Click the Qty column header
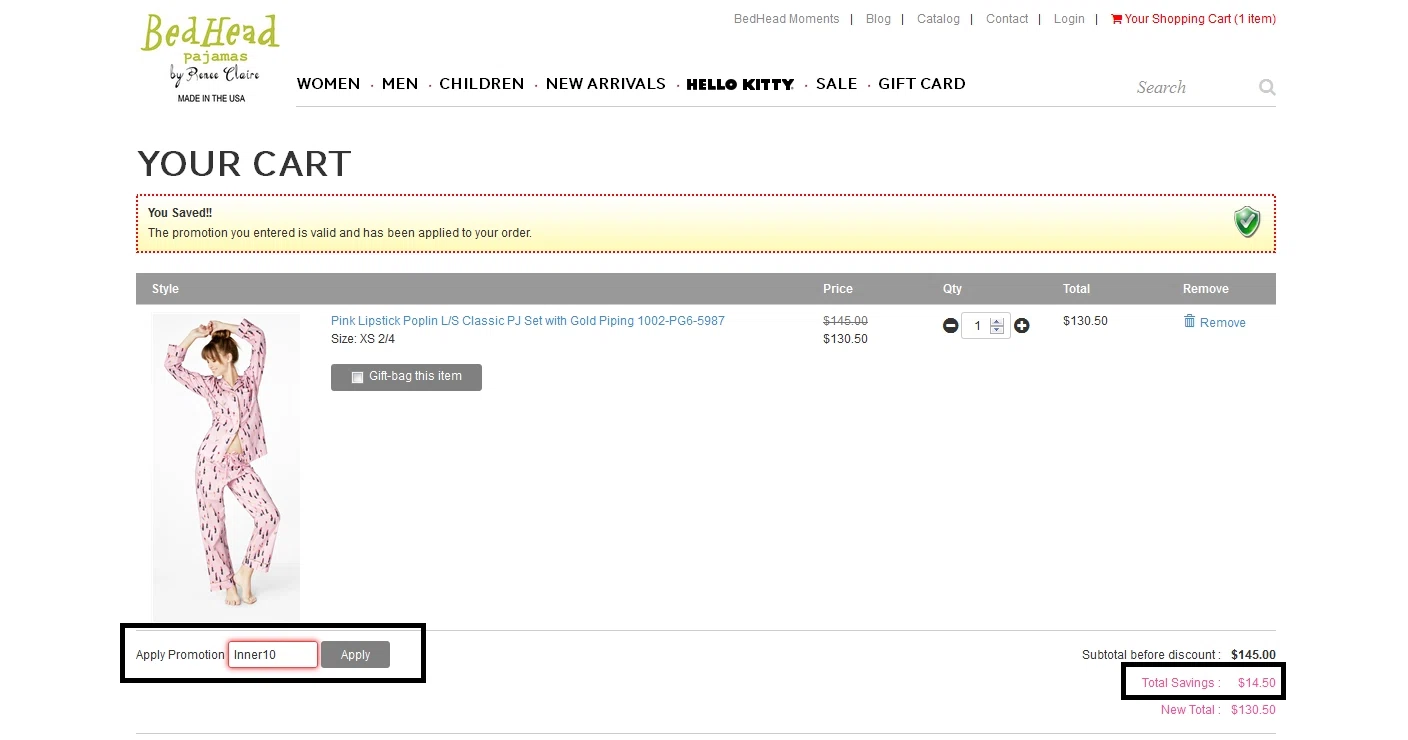Screen dimensions: 1408x740 point(952,289)
